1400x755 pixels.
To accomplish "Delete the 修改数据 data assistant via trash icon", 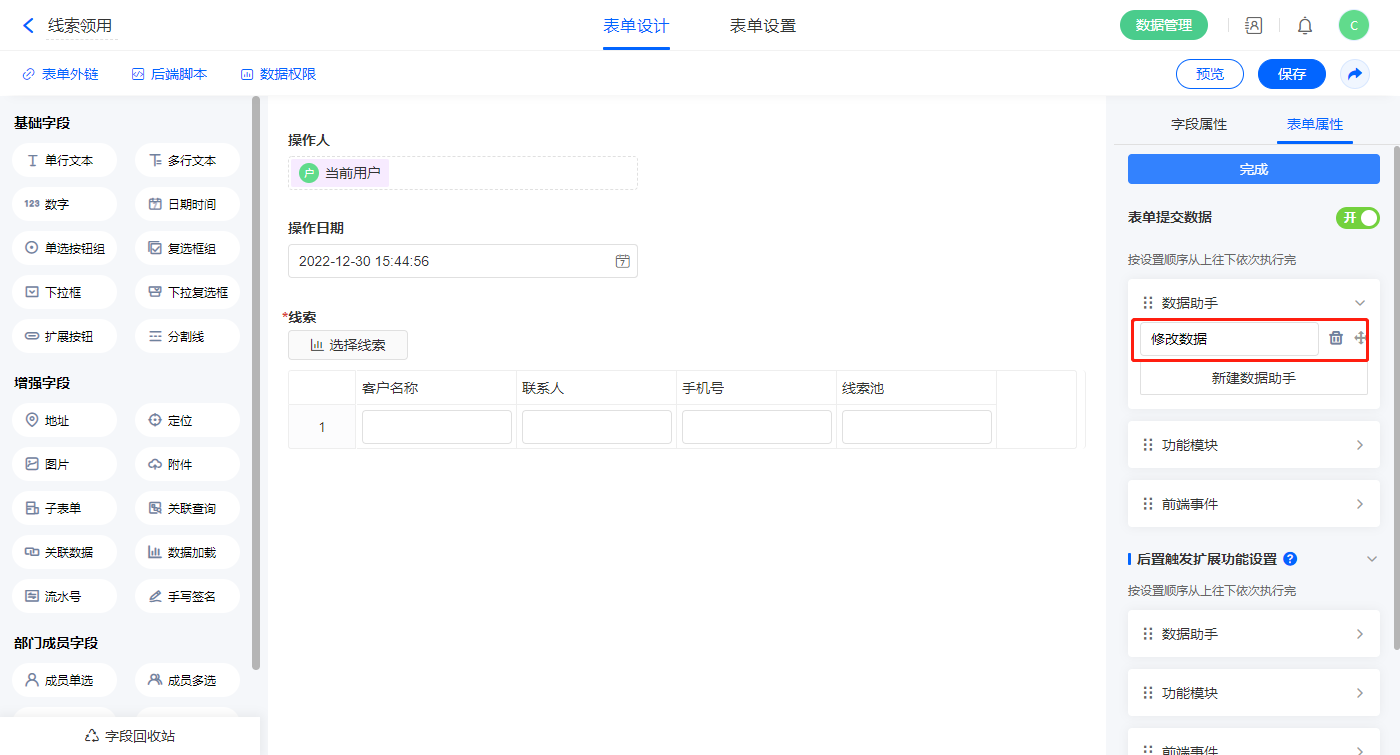I will point(1336,338).
